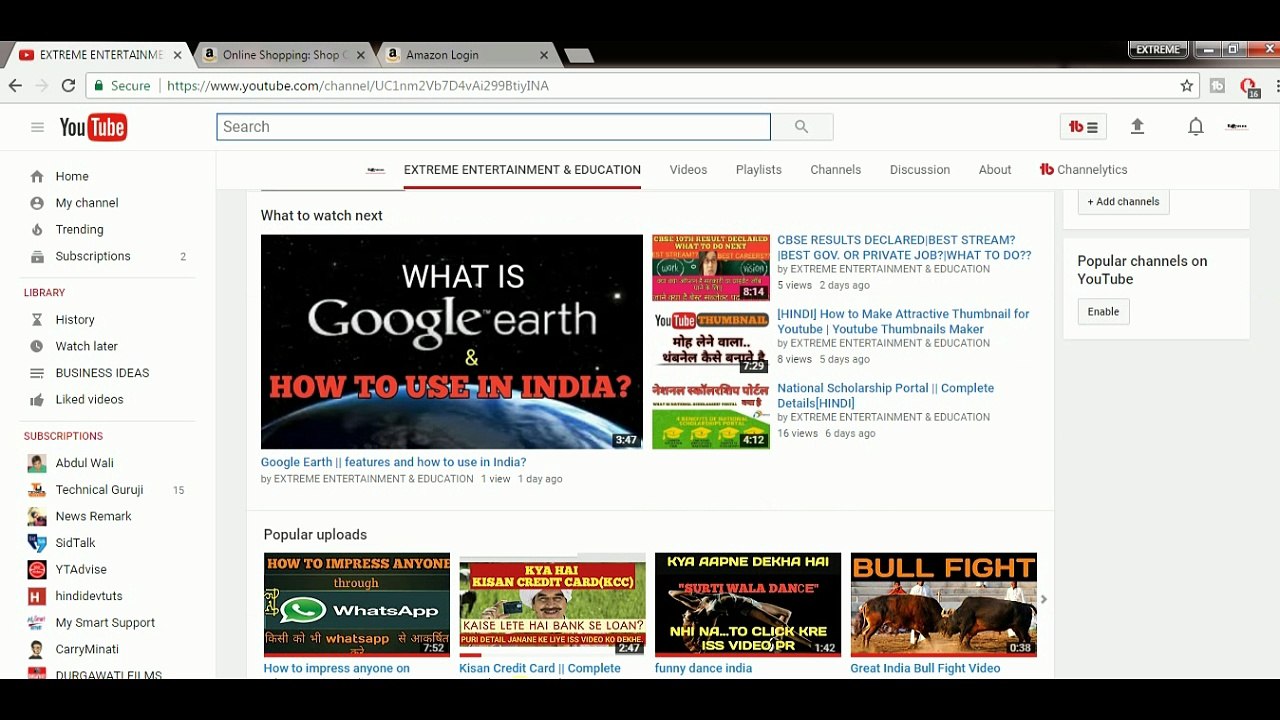Switch to the Amazon Login browser tab
1280x720 pixels.
pos(466,55)
